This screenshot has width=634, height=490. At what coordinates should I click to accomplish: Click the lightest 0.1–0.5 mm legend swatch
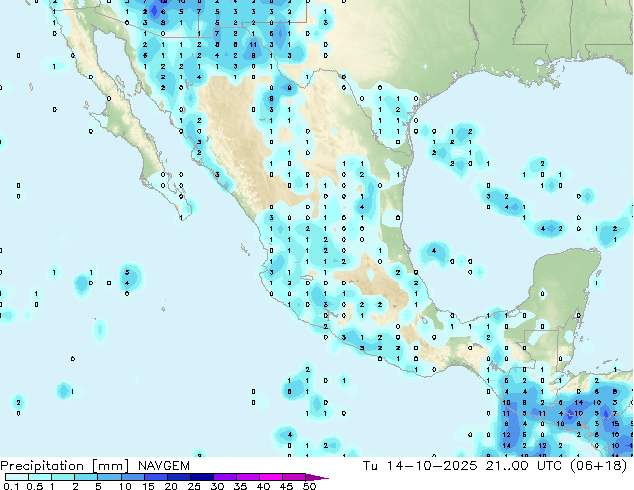coord(17,477)
